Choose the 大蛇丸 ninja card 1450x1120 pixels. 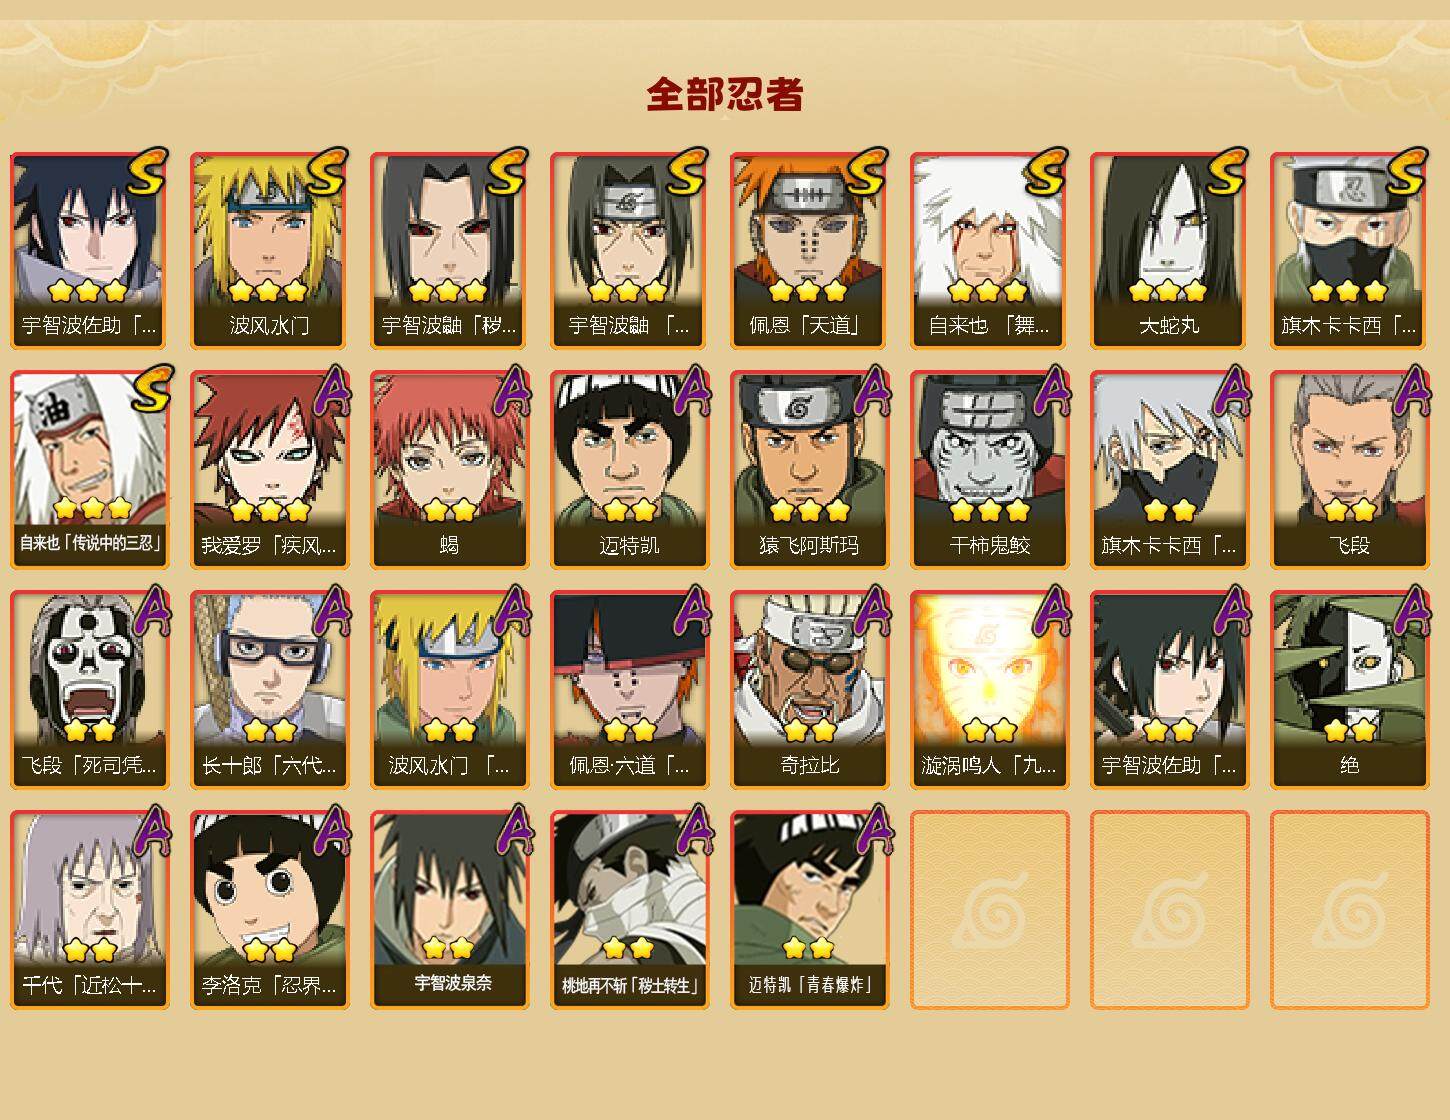pos(1169,250)
